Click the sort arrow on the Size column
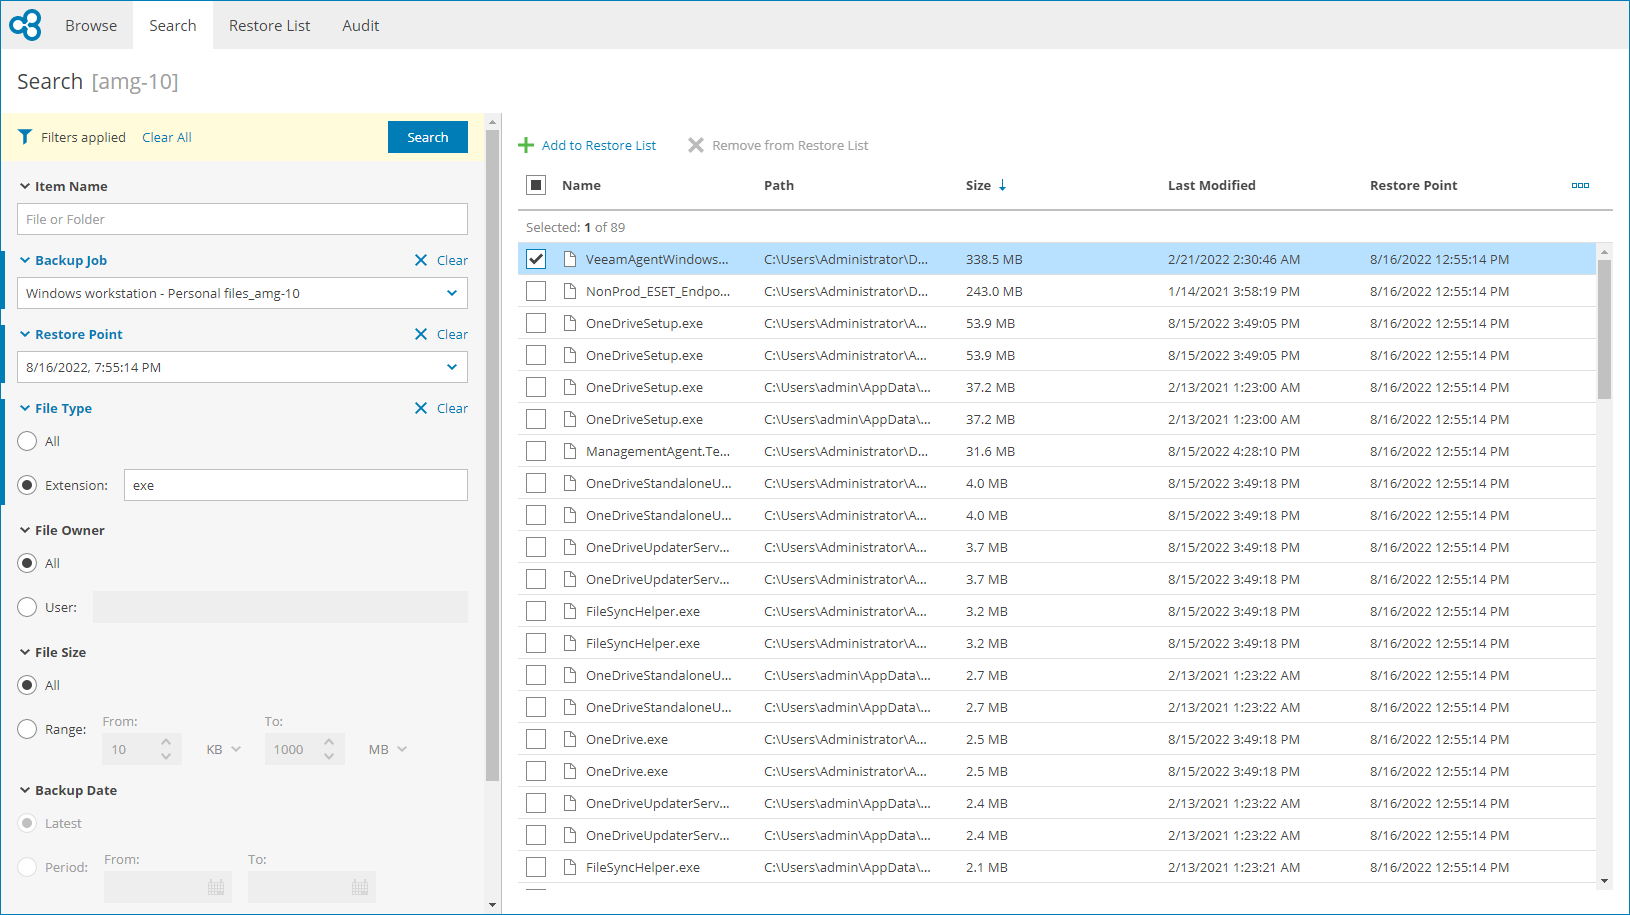 click(1003, 185)
